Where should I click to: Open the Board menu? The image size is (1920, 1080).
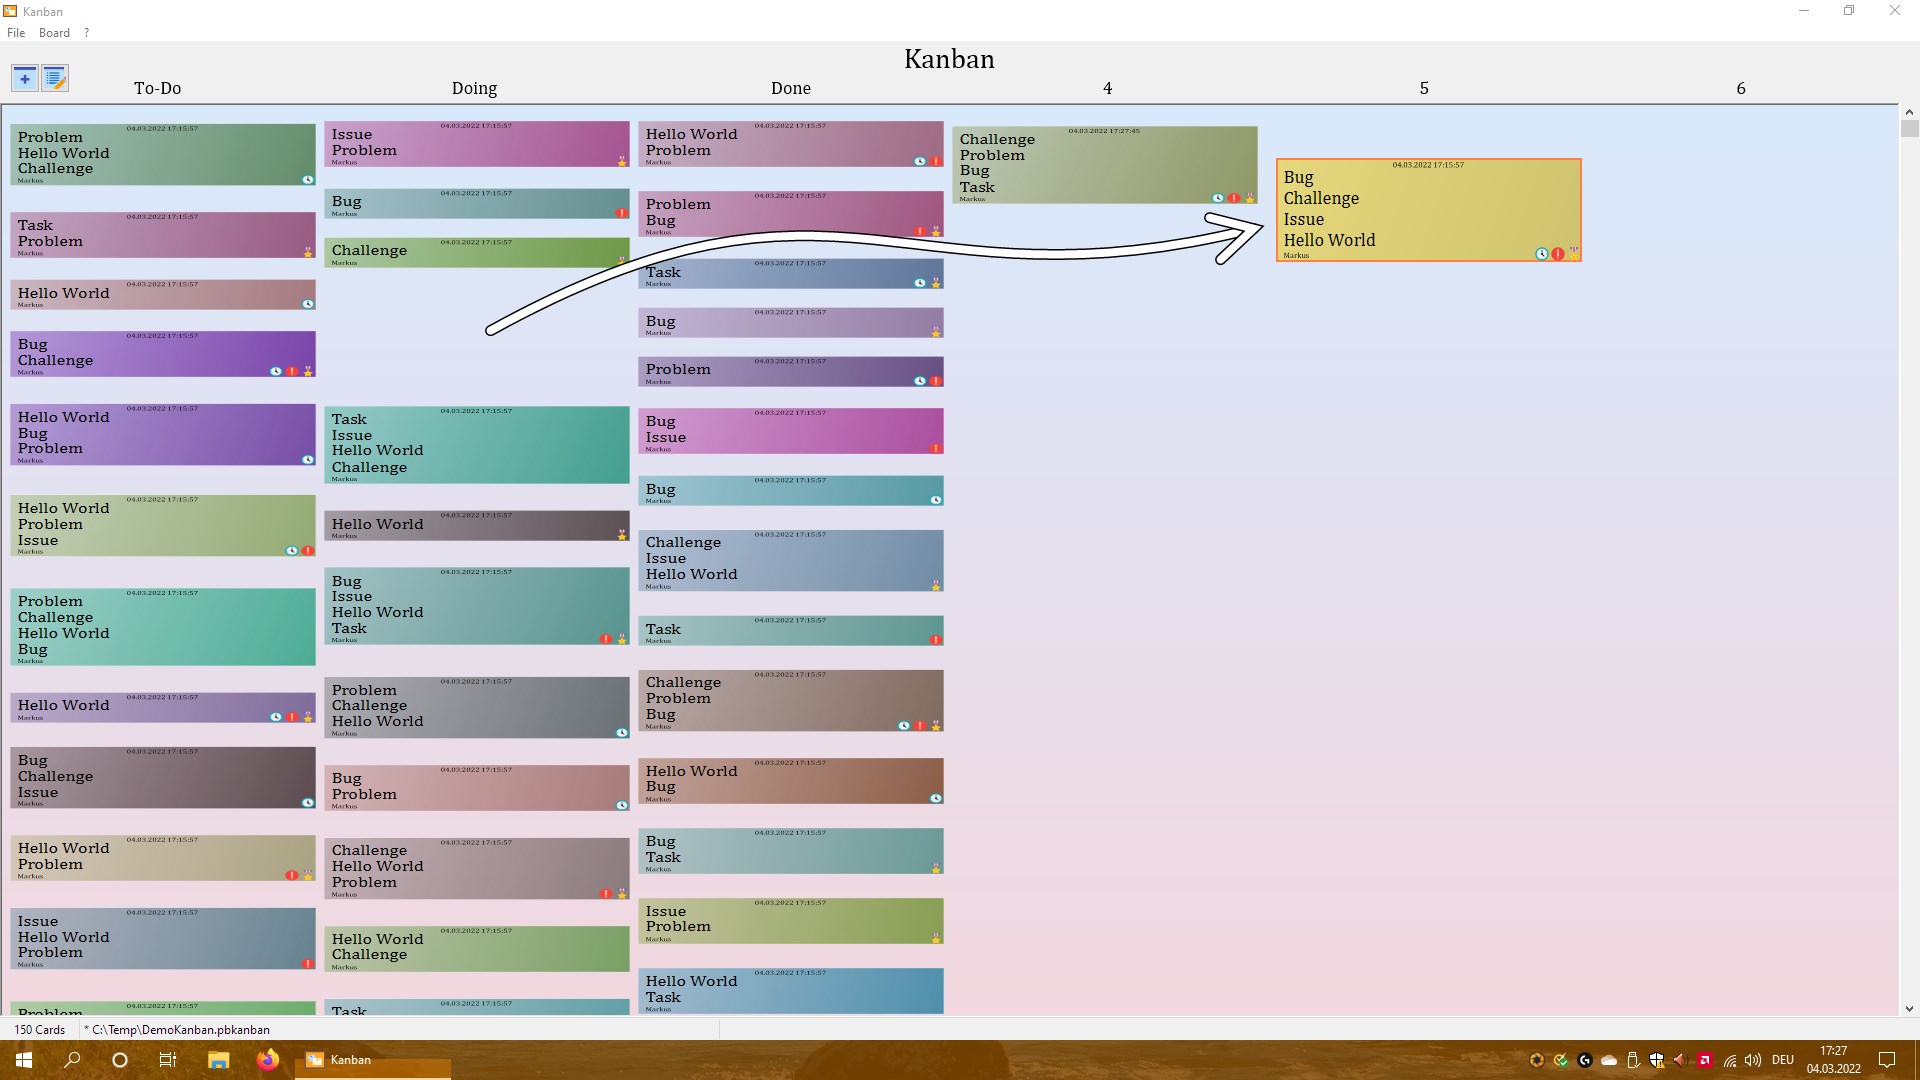[54, 33]
